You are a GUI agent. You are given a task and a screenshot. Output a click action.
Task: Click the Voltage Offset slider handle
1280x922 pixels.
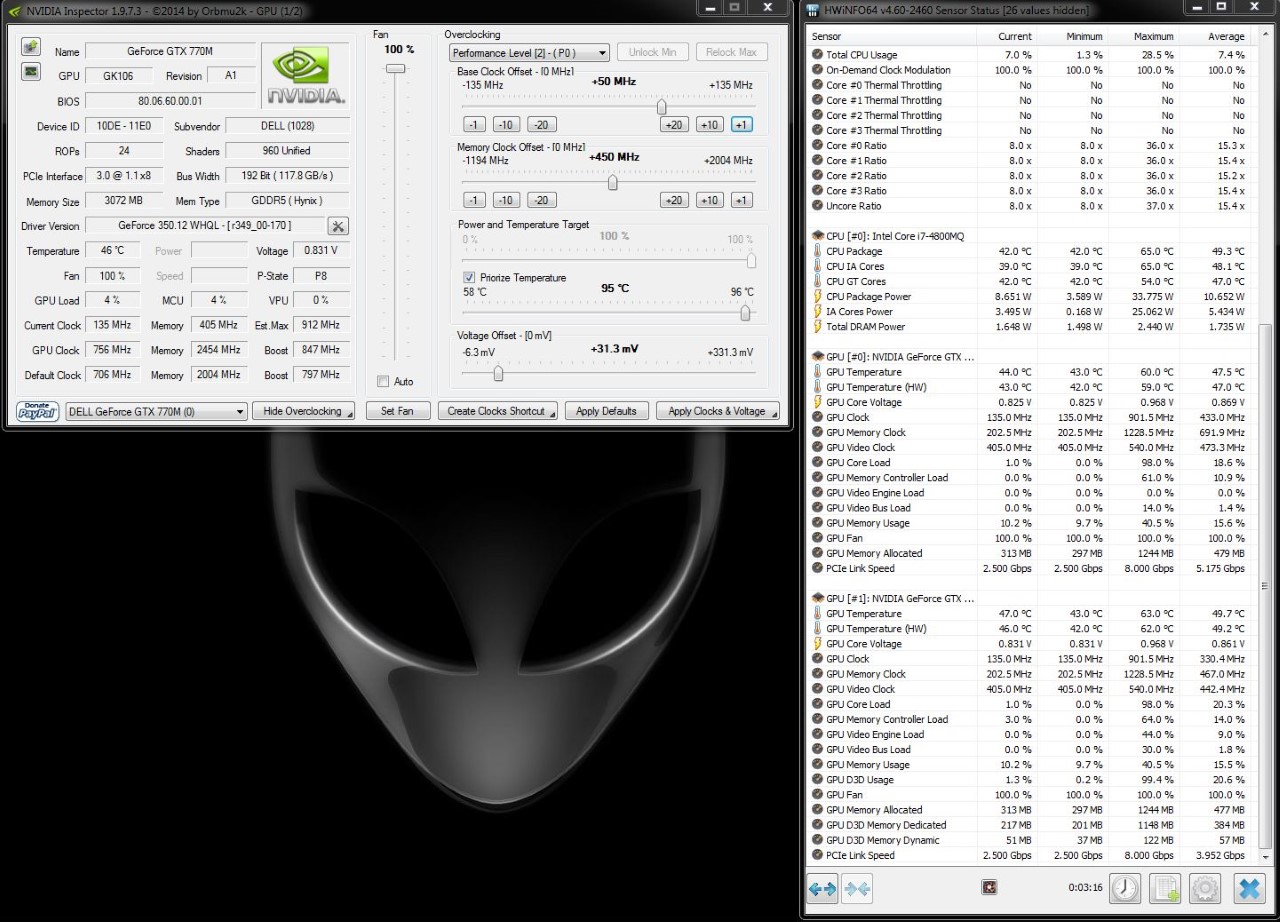(498, 374)
